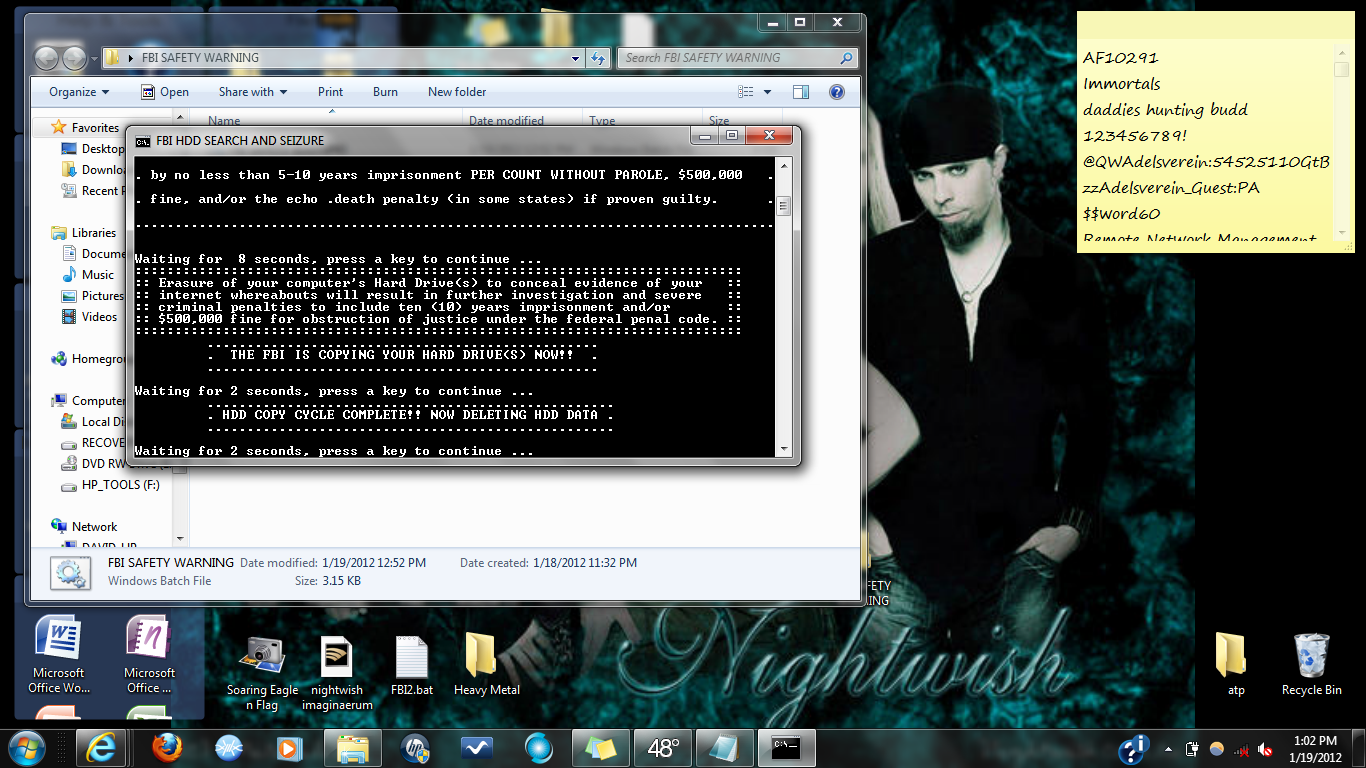Open the address bar history dropdown
Screen dimensions: 1366x768
[x=575, y=58]
